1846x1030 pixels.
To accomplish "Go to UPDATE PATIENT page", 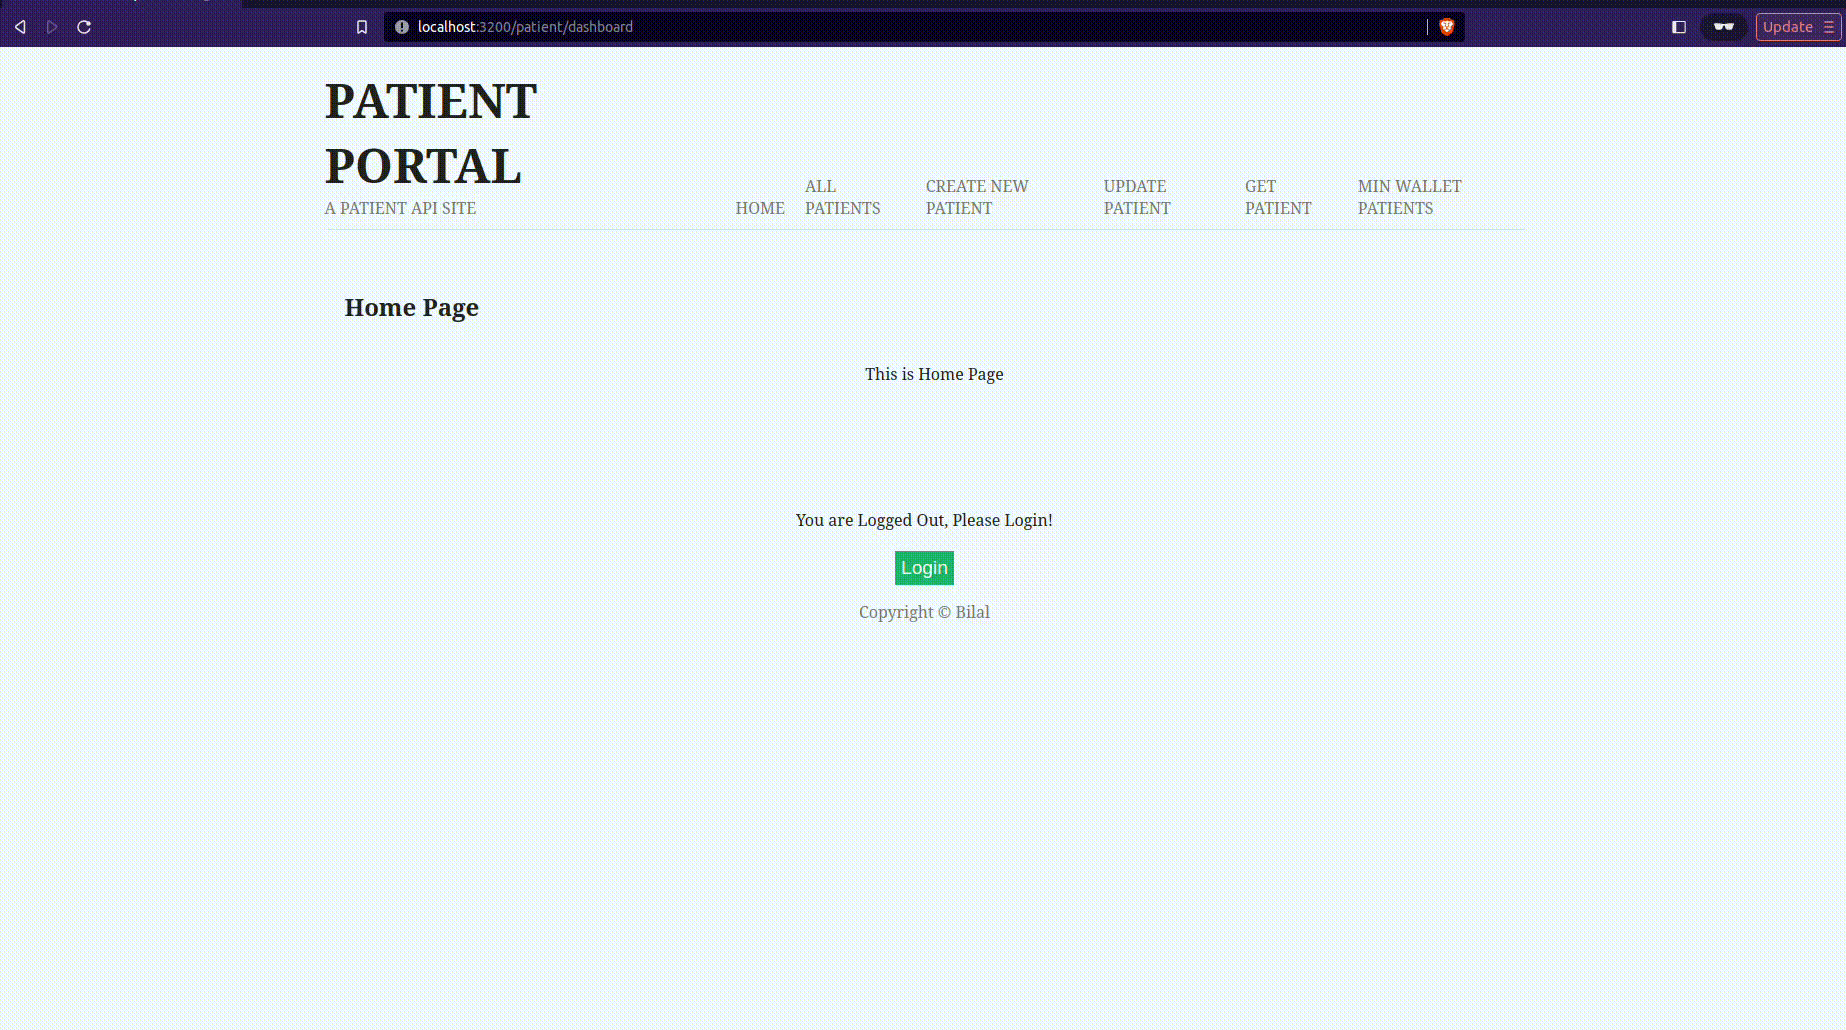I will [1137, 197].
